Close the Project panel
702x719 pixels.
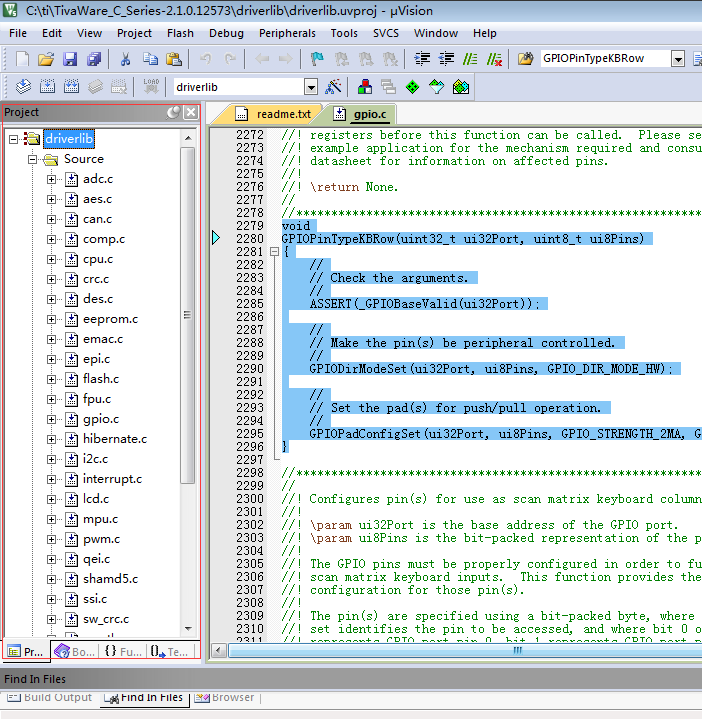click(190, 112)
